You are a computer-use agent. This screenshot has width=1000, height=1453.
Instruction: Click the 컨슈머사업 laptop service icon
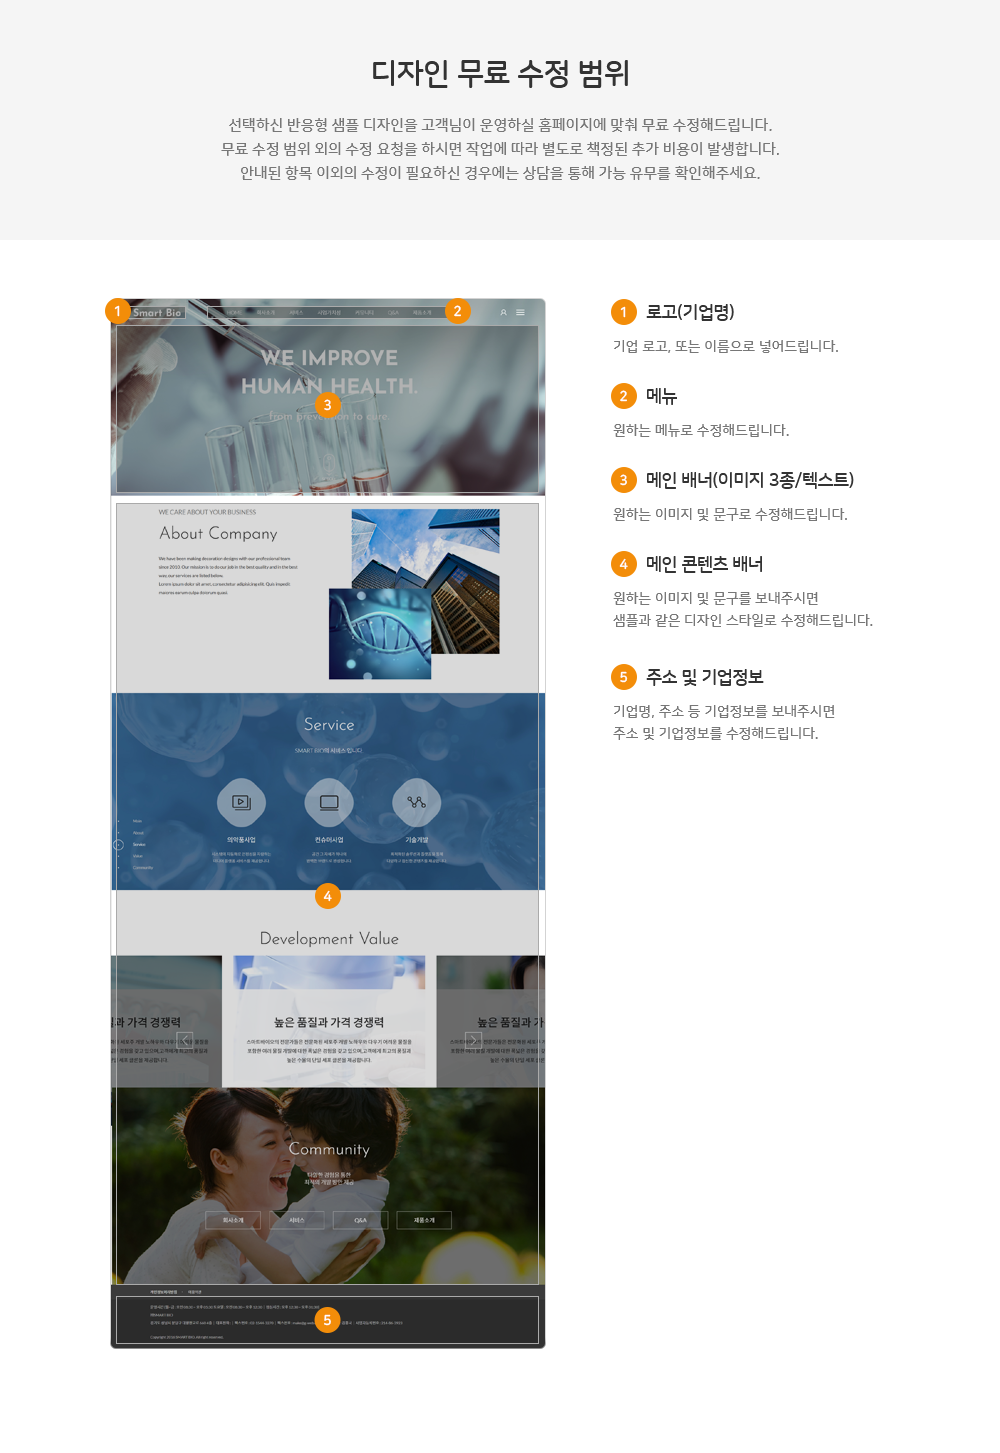(x=329, y=802)
